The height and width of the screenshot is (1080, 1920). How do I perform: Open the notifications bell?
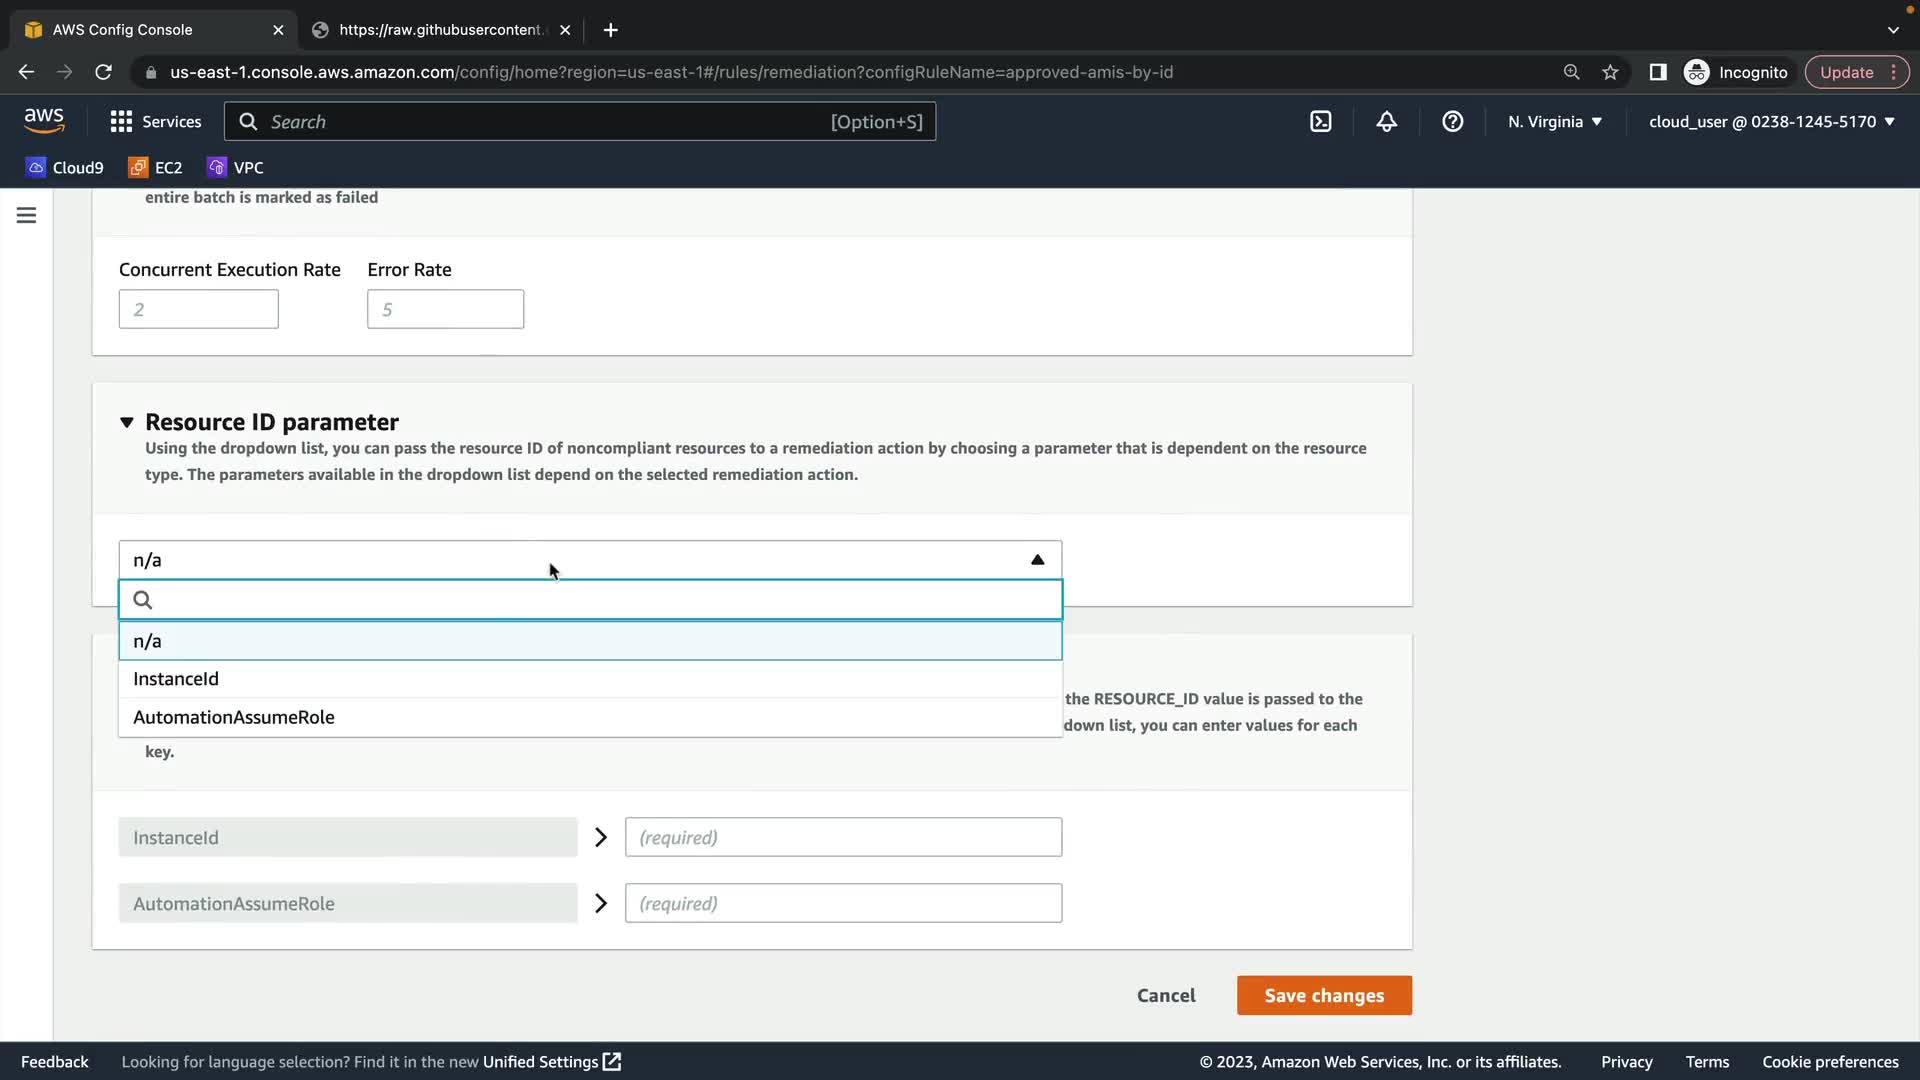pos(1386,121)
